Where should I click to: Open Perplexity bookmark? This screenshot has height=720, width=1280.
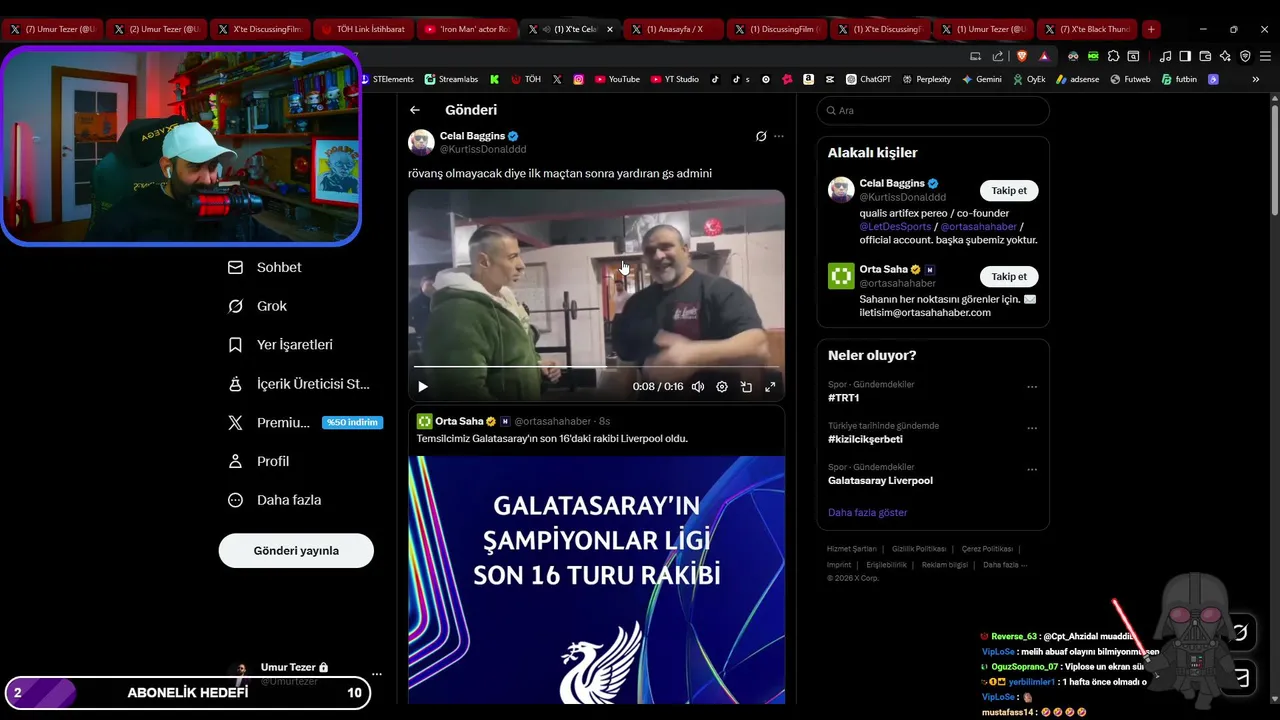tap(926, 79)
